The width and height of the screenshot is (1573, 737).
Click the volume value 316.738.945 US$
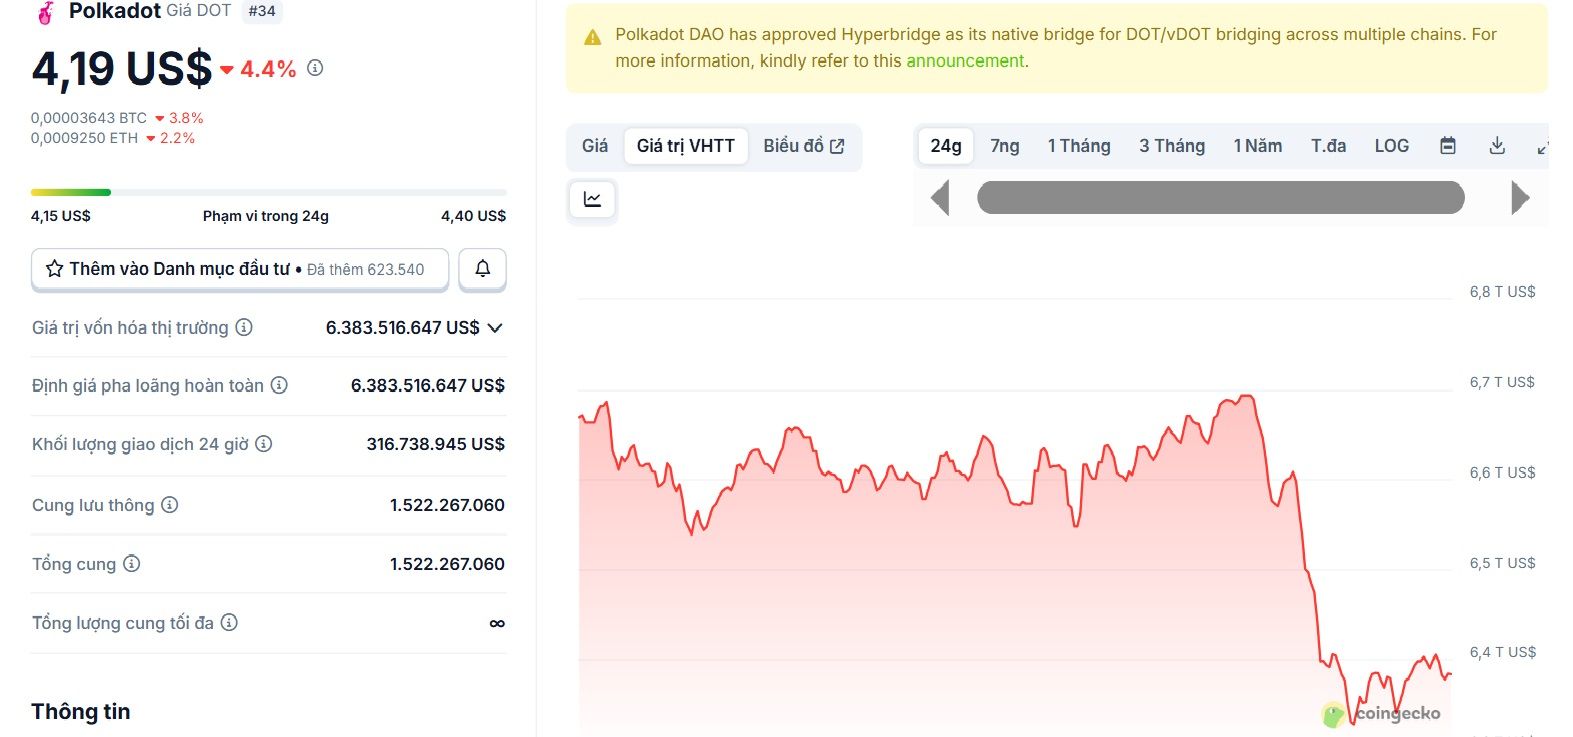point(436,444)
